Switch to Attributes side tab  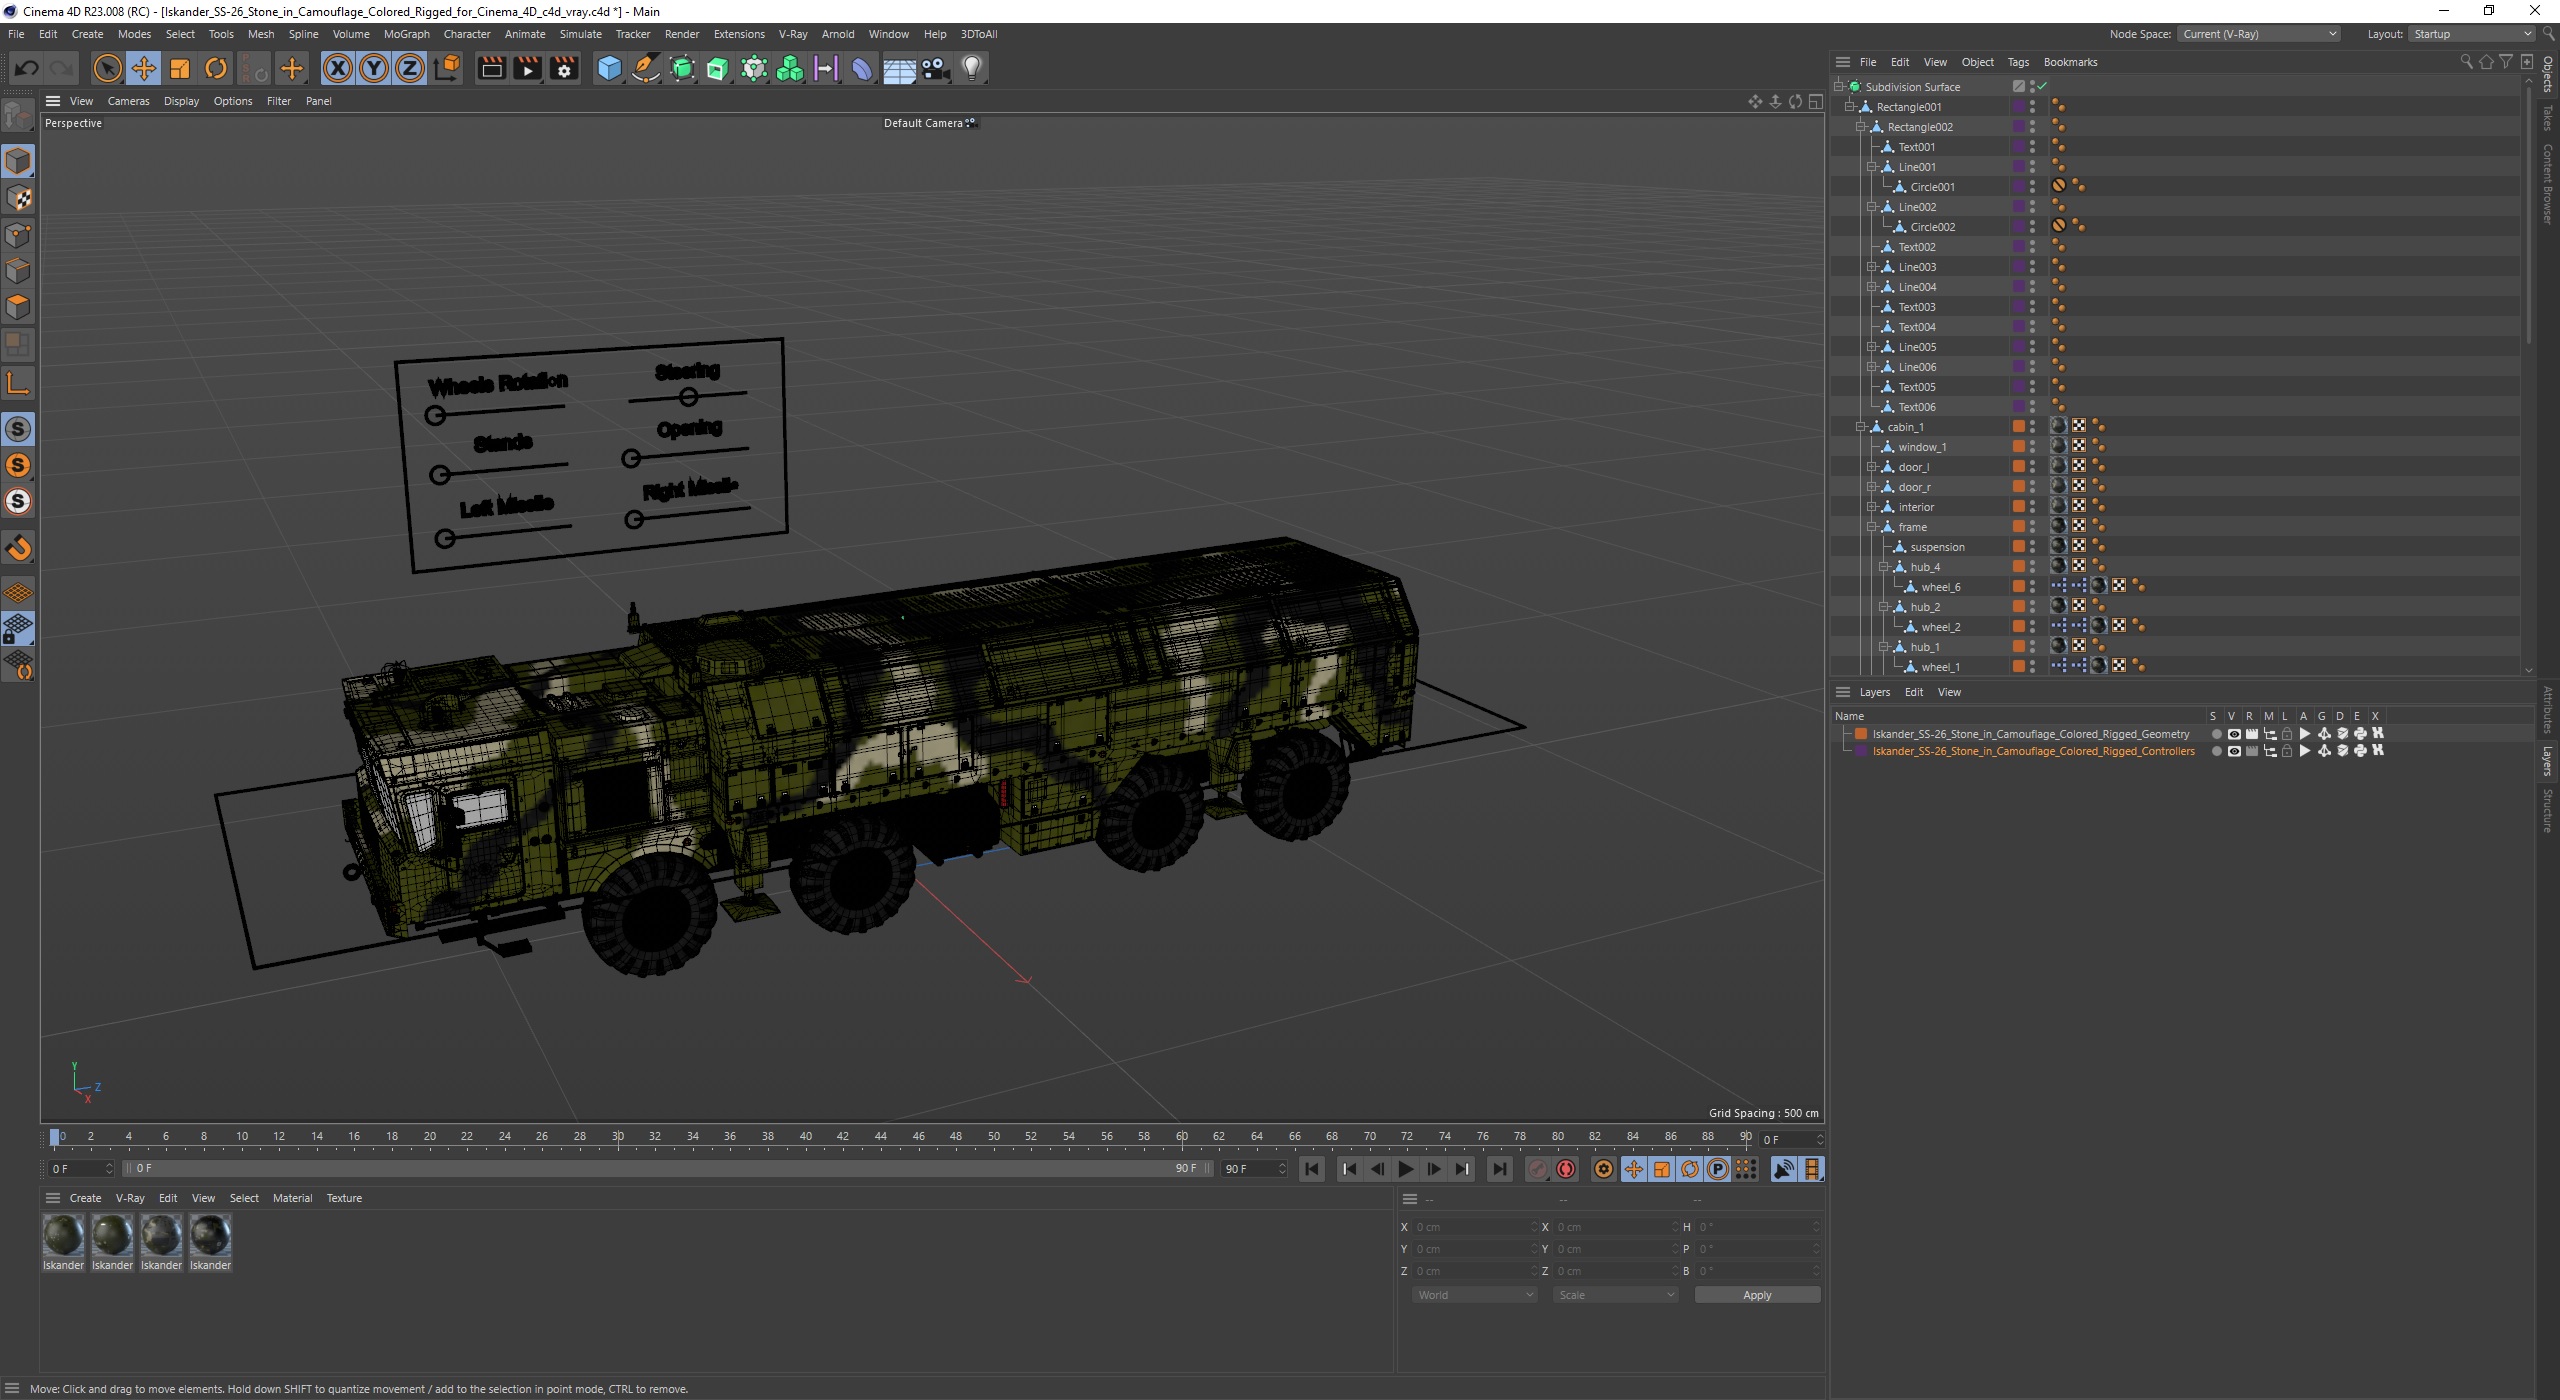pos(2548,709)
